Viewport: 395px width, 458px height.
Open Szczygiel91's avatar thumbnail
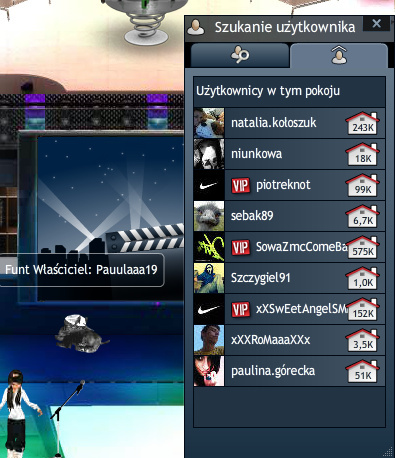pos(209,278)
